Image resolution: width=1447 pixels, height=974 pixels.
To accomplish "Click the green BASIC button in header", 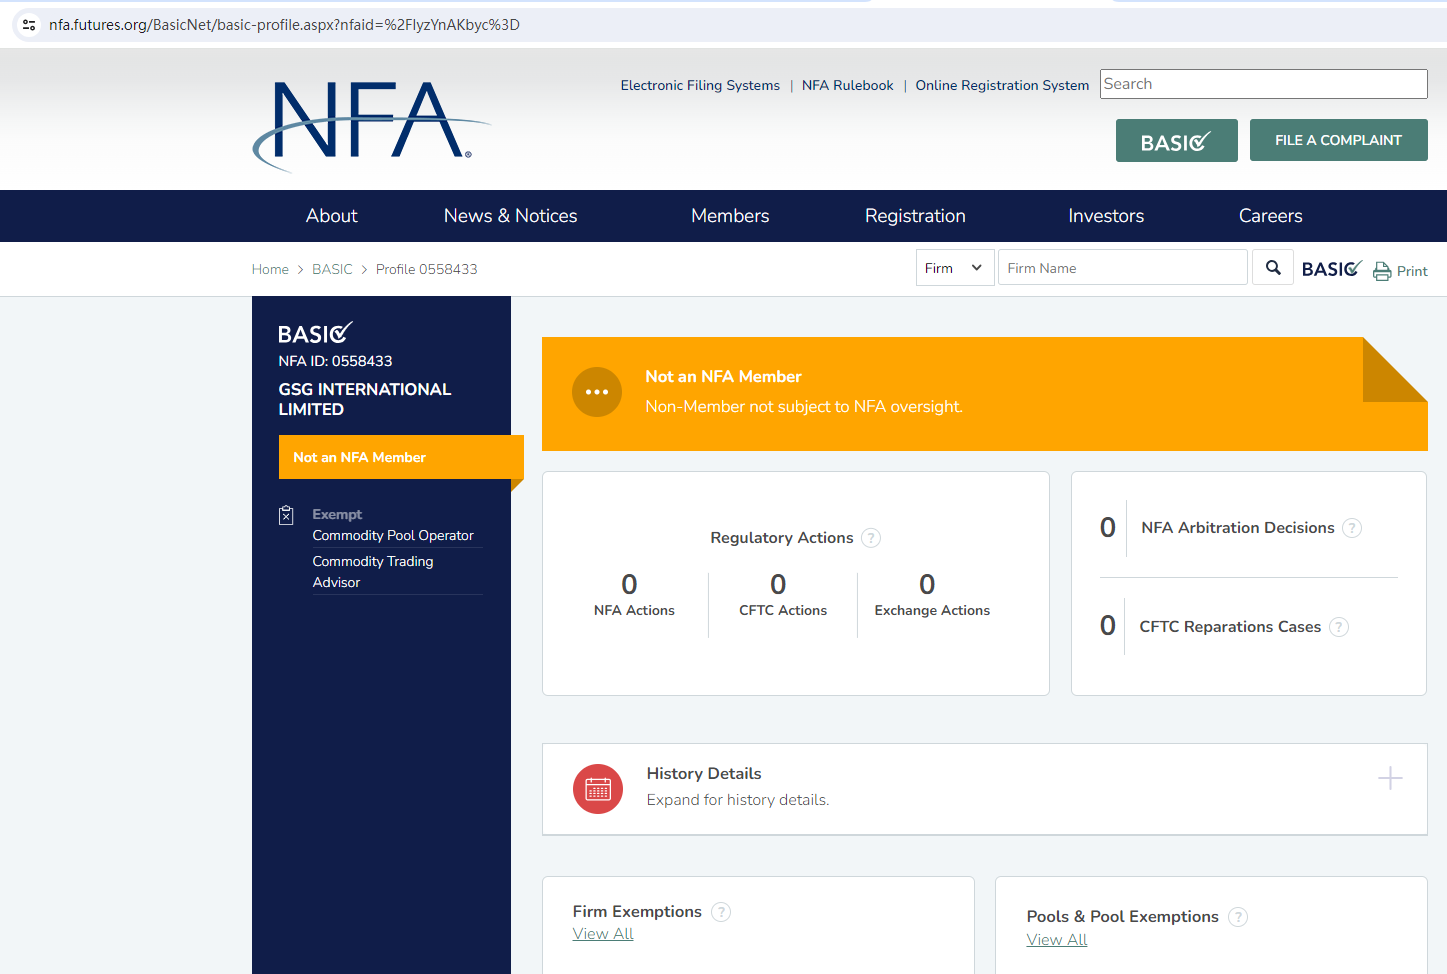I will point(1176,141).
